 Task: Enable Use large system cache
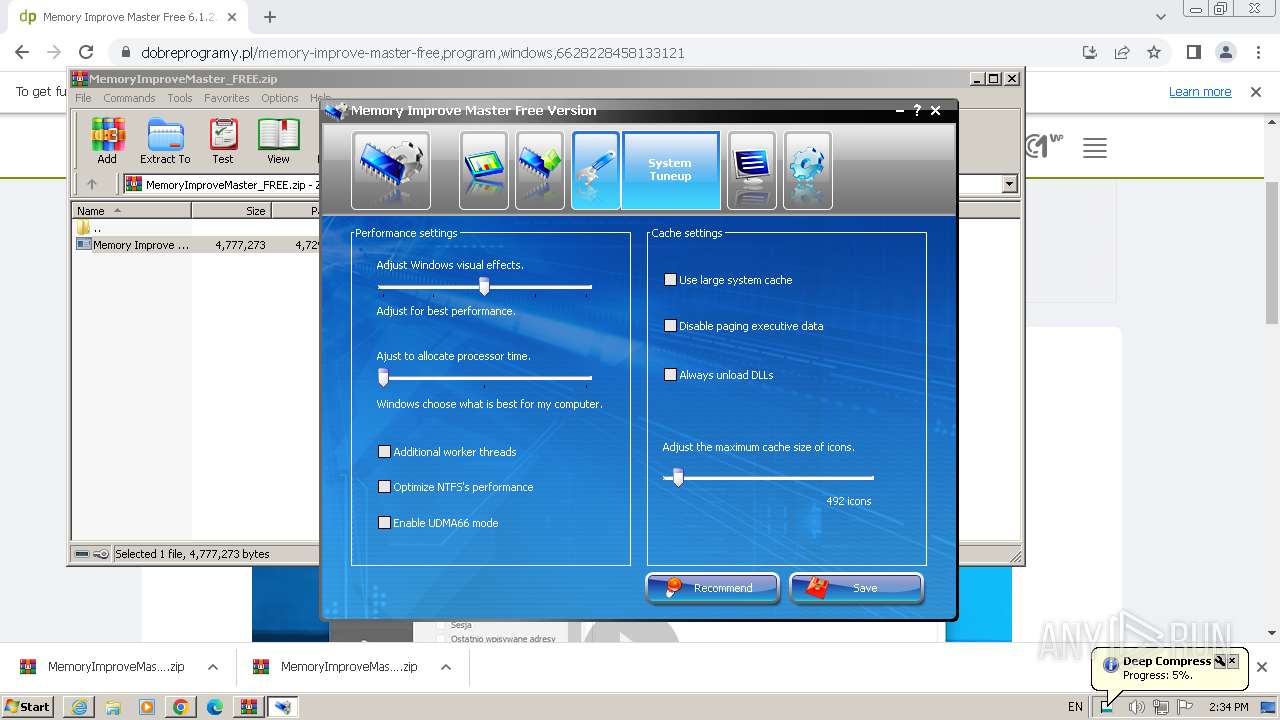pyautogui.click(x=670, y=280)
